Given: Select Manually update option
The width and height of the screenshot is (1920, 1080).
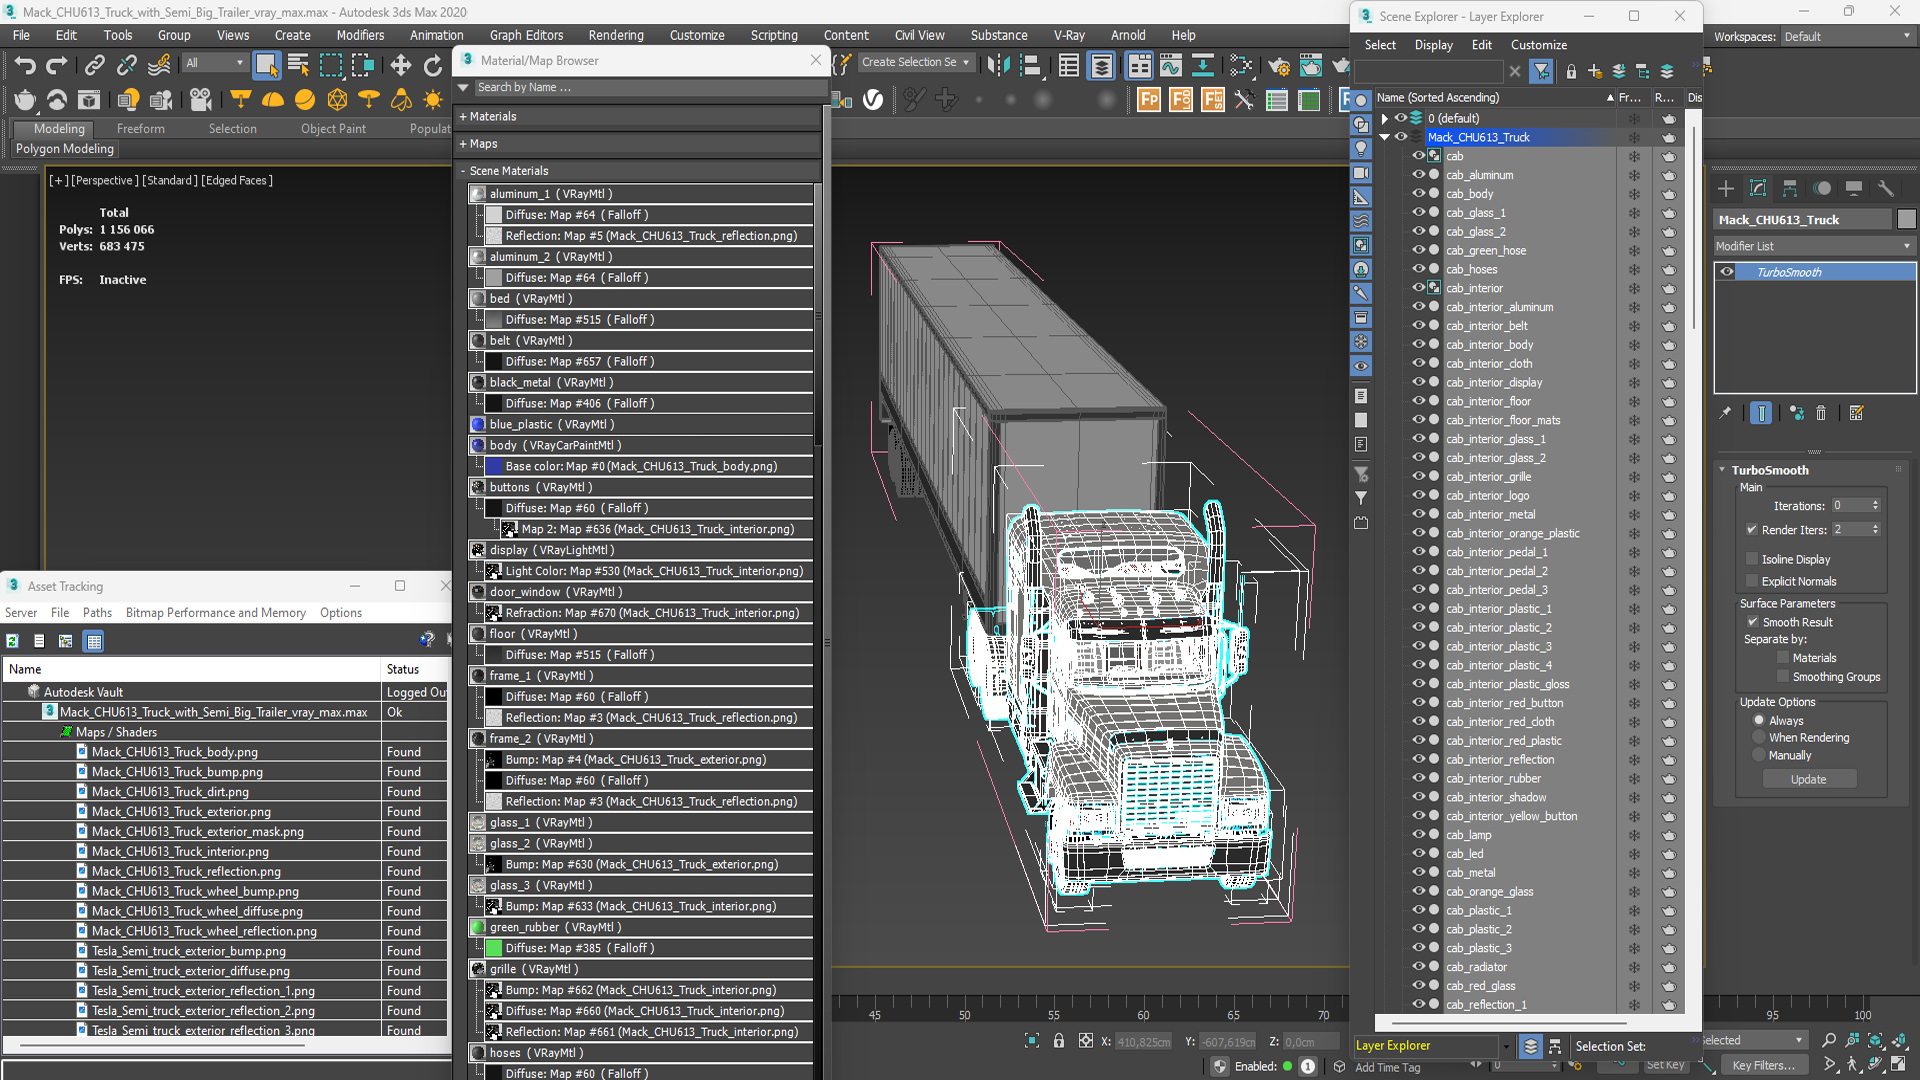Looking at the screenshot, I should [1760, 756].
